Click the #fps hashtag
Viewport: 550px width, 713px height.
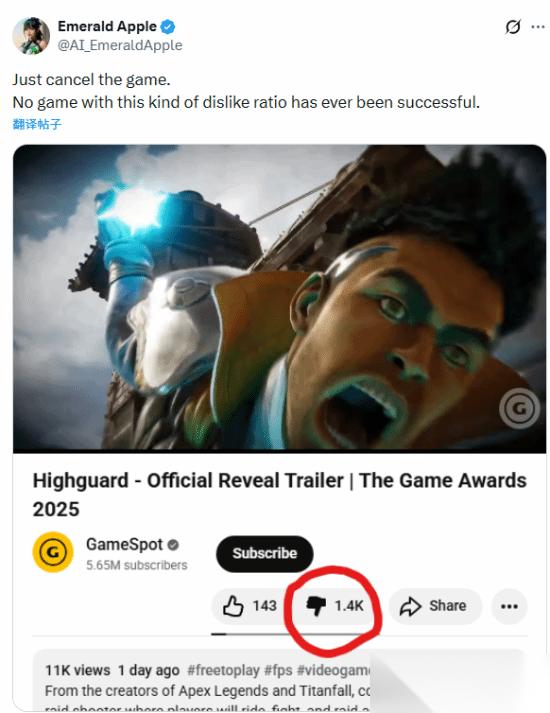(x=278, y=670)
